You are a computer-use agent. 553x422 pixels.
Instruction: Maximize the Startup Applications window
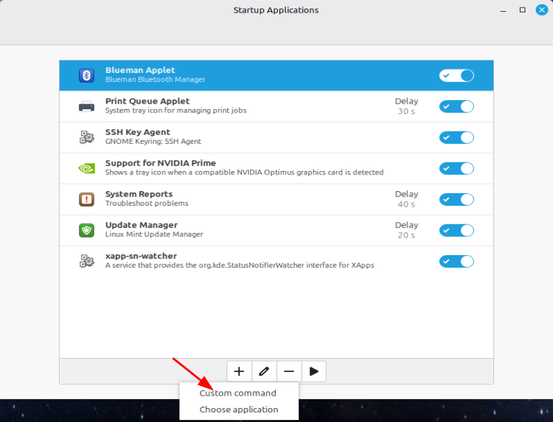point(522,10)
